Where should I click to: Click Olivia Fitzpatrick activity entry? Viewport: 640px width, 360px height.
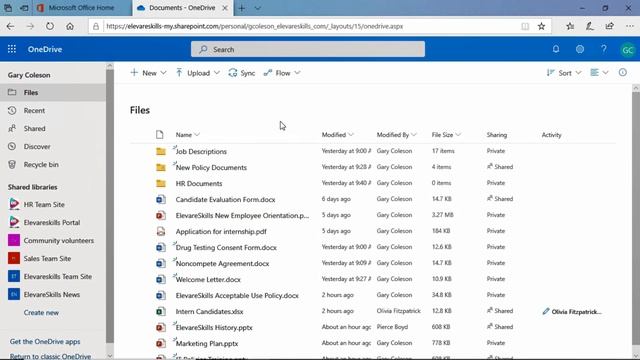point(572,311)
